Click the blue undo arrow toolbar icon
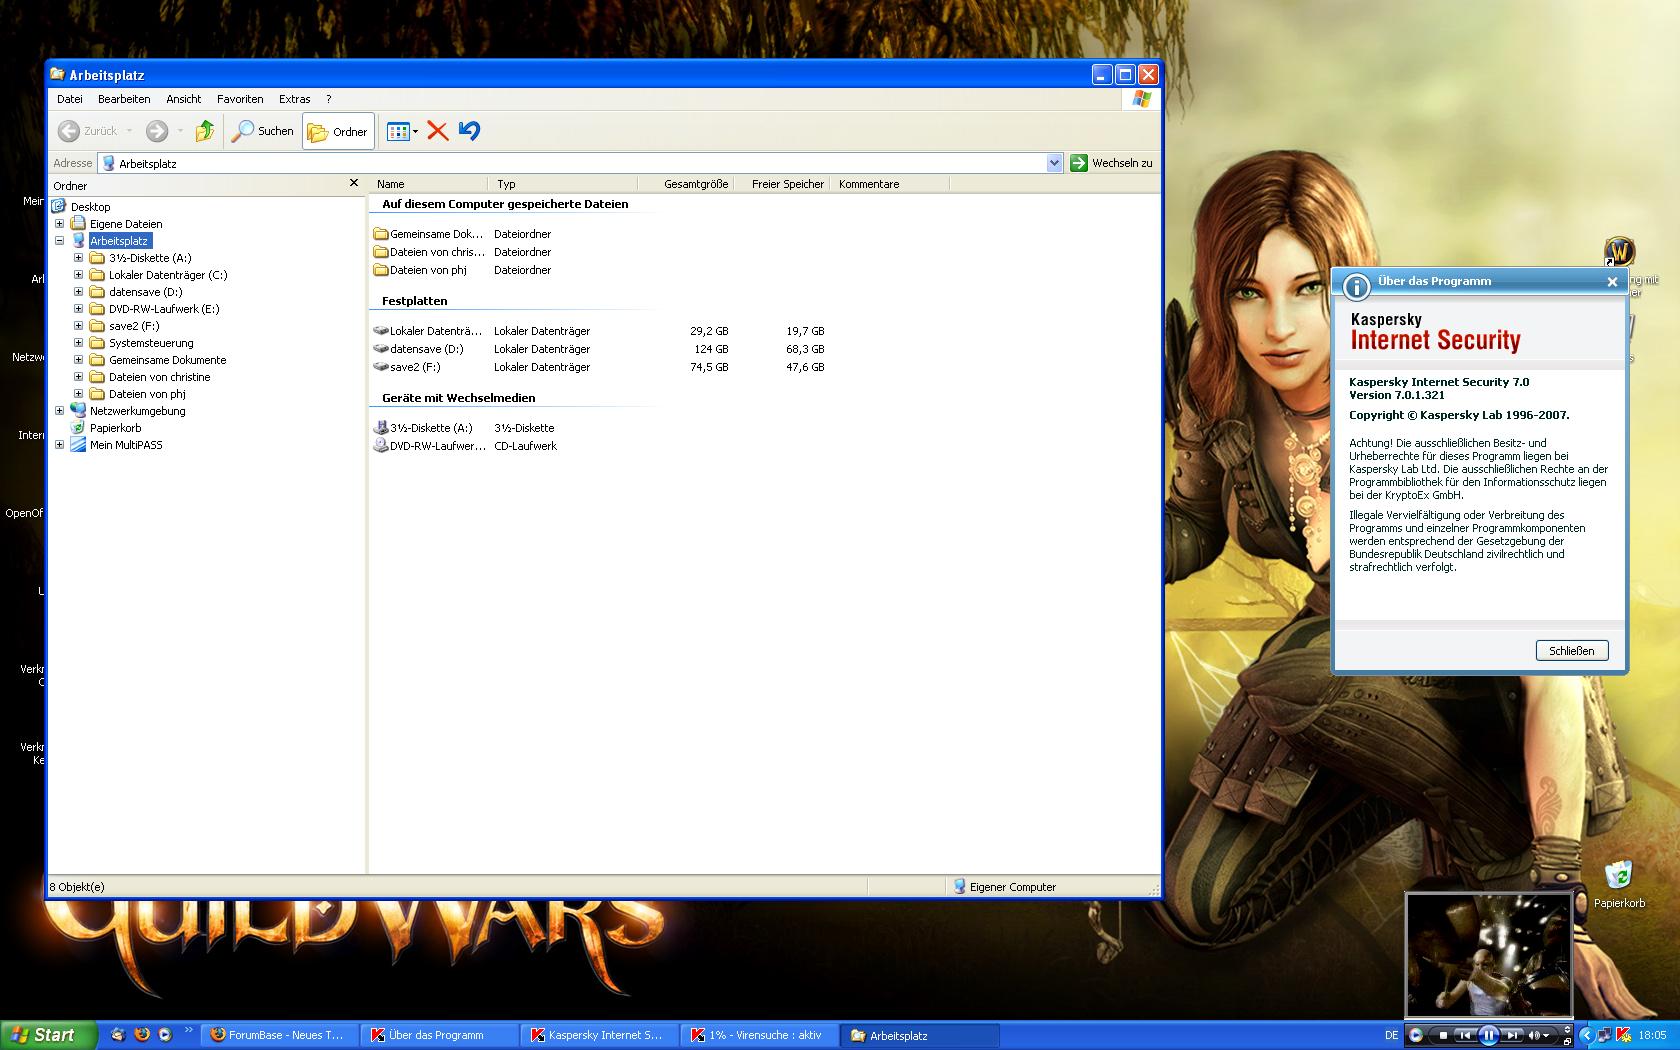 469,131
